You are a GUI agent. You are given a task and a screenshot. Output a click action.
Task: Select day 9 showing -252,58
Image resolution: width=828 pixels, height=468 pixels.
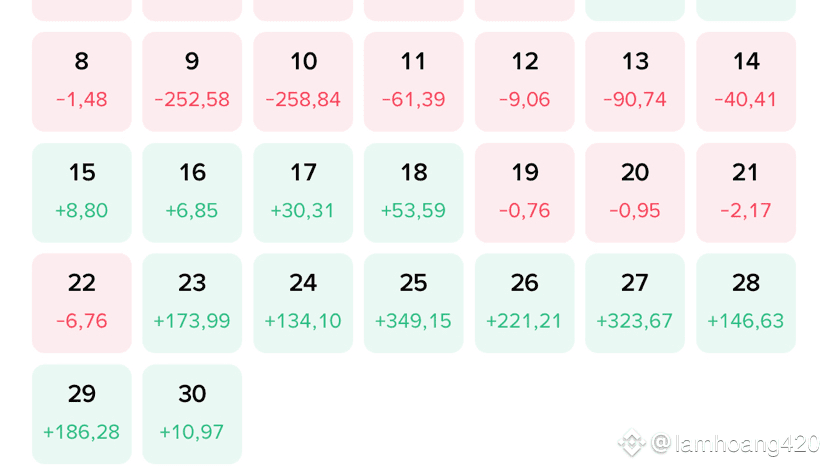pos(192,81)
